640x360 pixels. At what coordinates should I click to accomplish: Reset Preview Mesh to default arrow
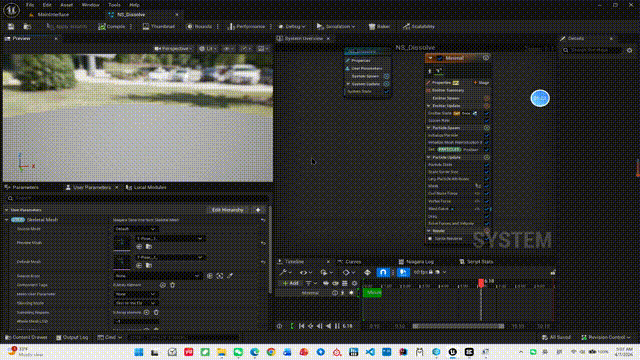coord(263,243)
